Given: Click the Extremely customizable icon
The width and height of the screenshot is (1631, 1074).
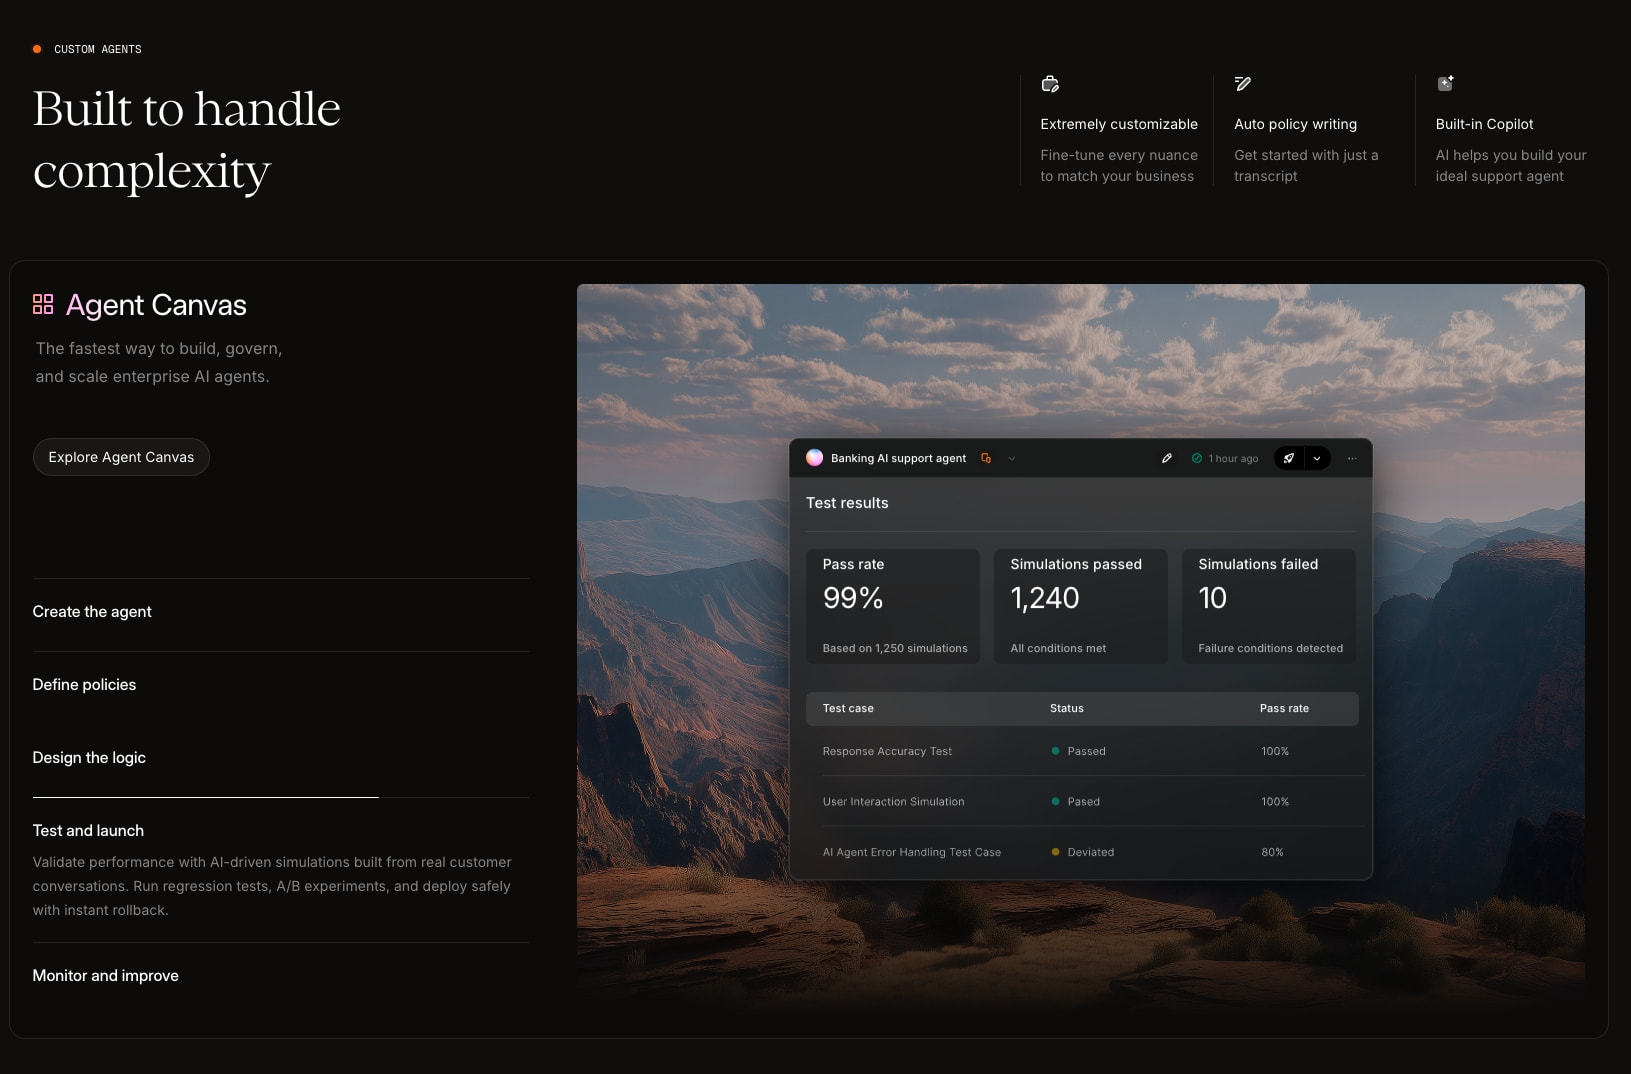Looking at the screenshot, I should pos(1050,84).
